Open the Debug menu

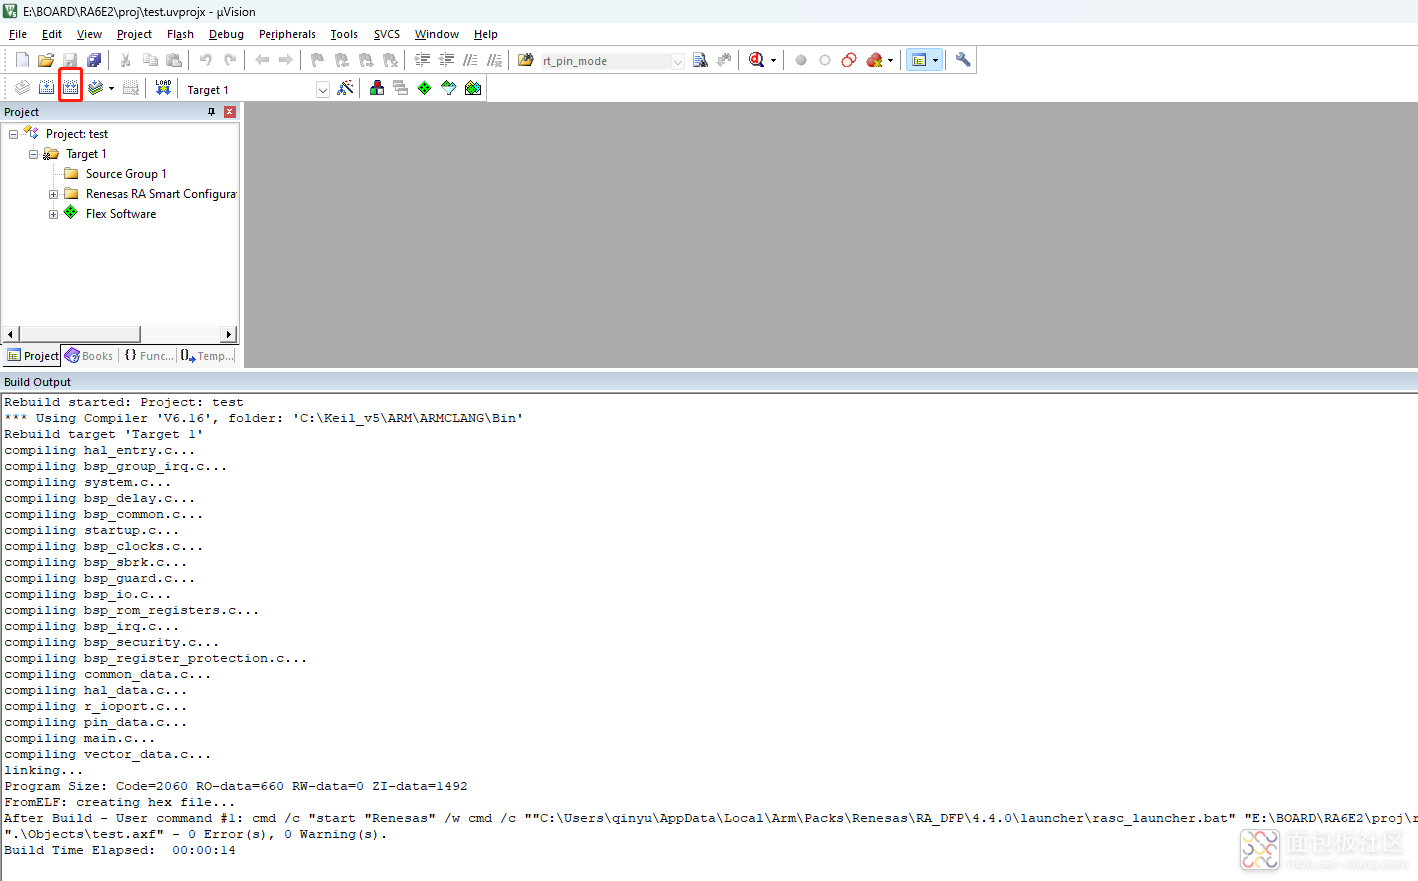tap(226, 34)
